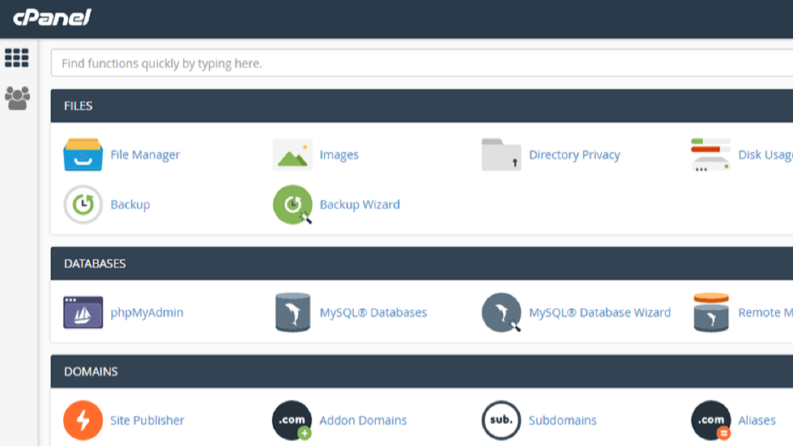Open the Images link
The height and width of the screenshot is (446, 793).
click(x=339, y=155)
